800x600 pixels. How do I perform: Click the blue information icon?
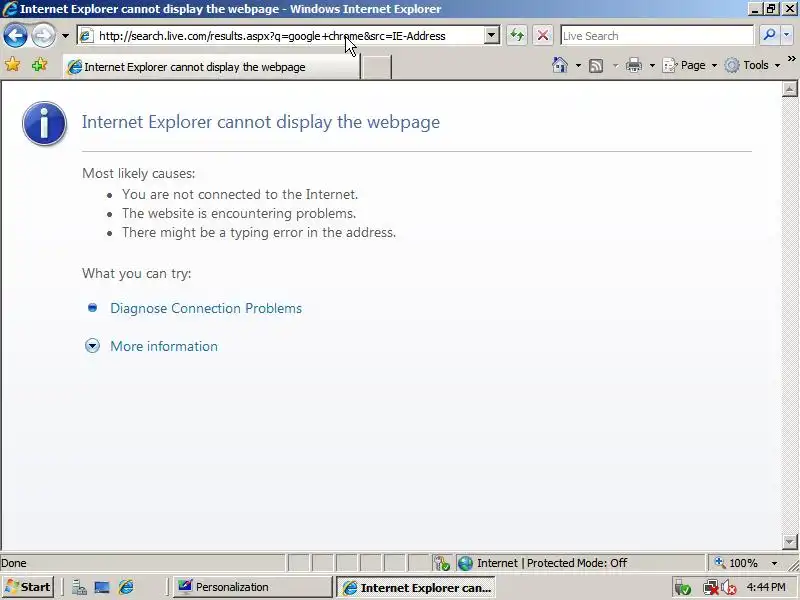click(x=44, y=123)
